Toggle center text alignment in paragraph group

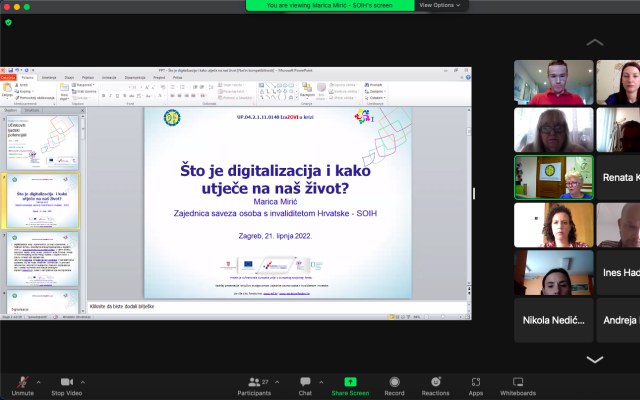(179, 96)
